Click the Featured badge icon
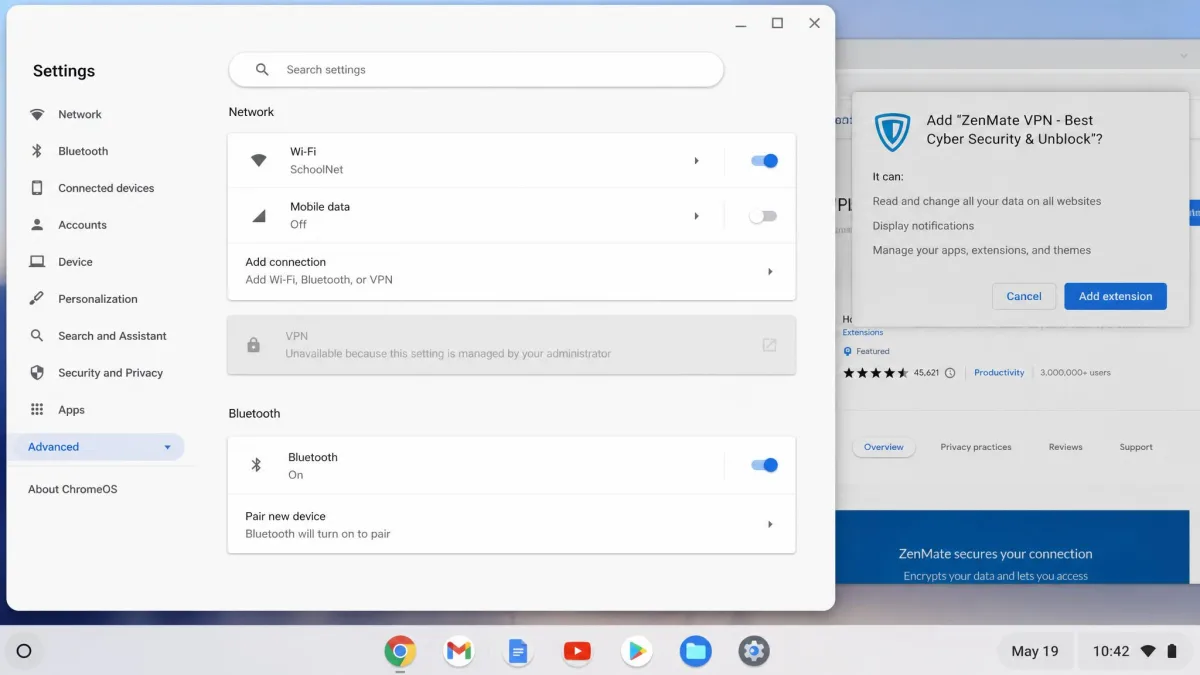Screen dimensions: 1200x675 (848, 352)
